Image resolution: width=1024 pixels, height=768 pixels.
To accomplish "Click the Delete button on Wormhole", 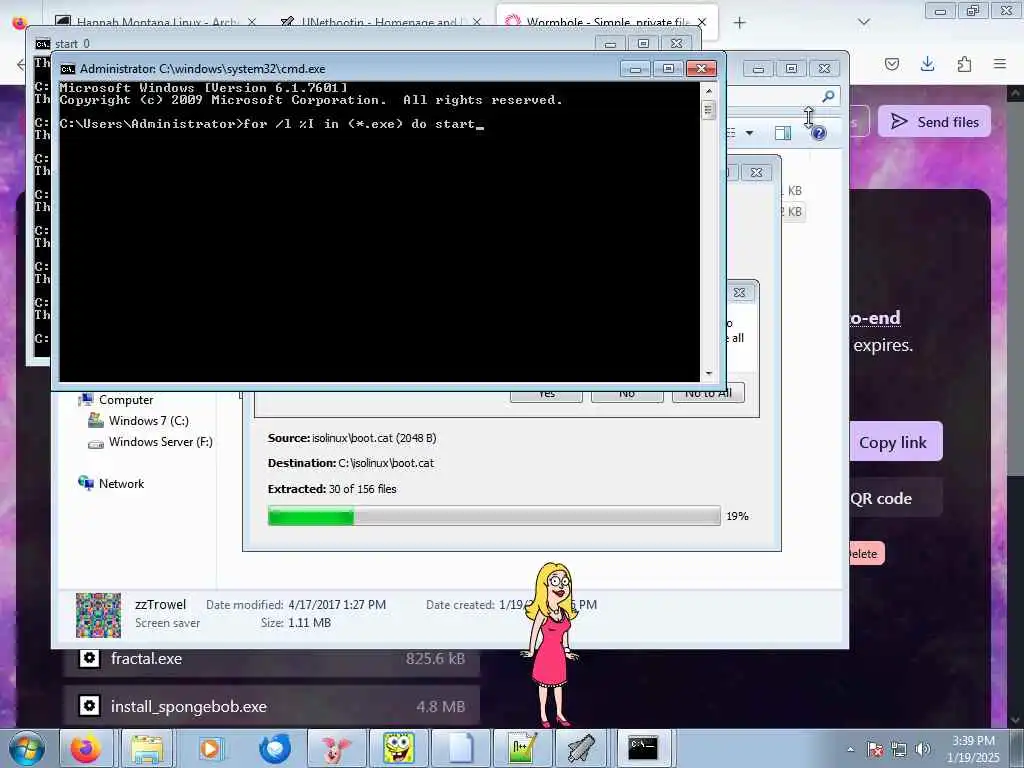I will [867, 554].
